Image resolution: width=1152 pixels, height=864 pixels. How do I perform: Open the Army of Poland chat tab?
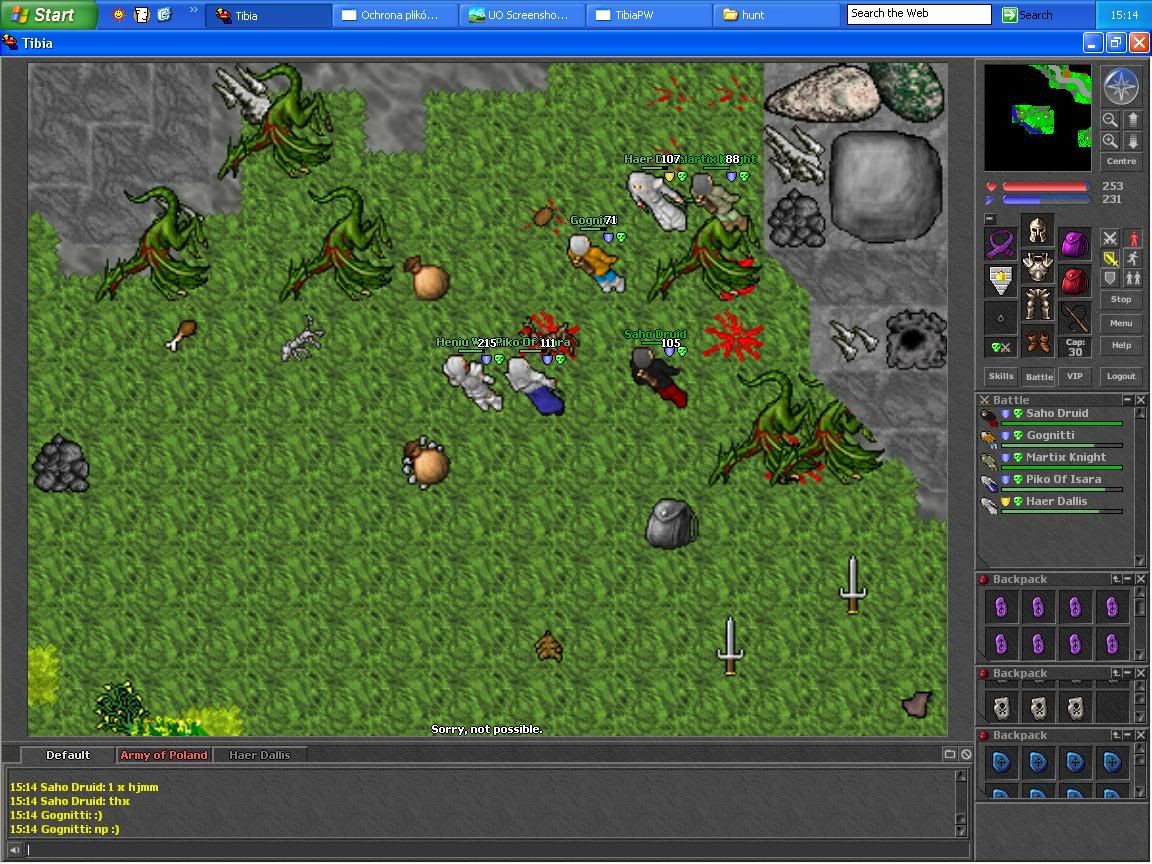click(164, 755)
